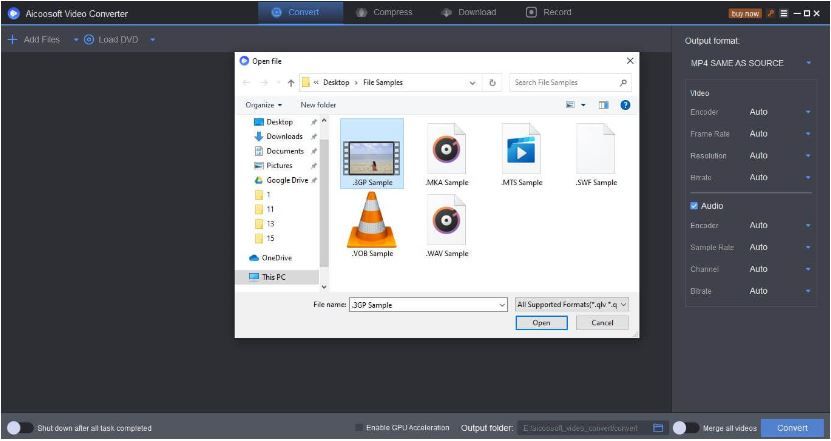Click the Search File Samples field
This screenshot has width=831, height=441.
click(x=565, y=83)
